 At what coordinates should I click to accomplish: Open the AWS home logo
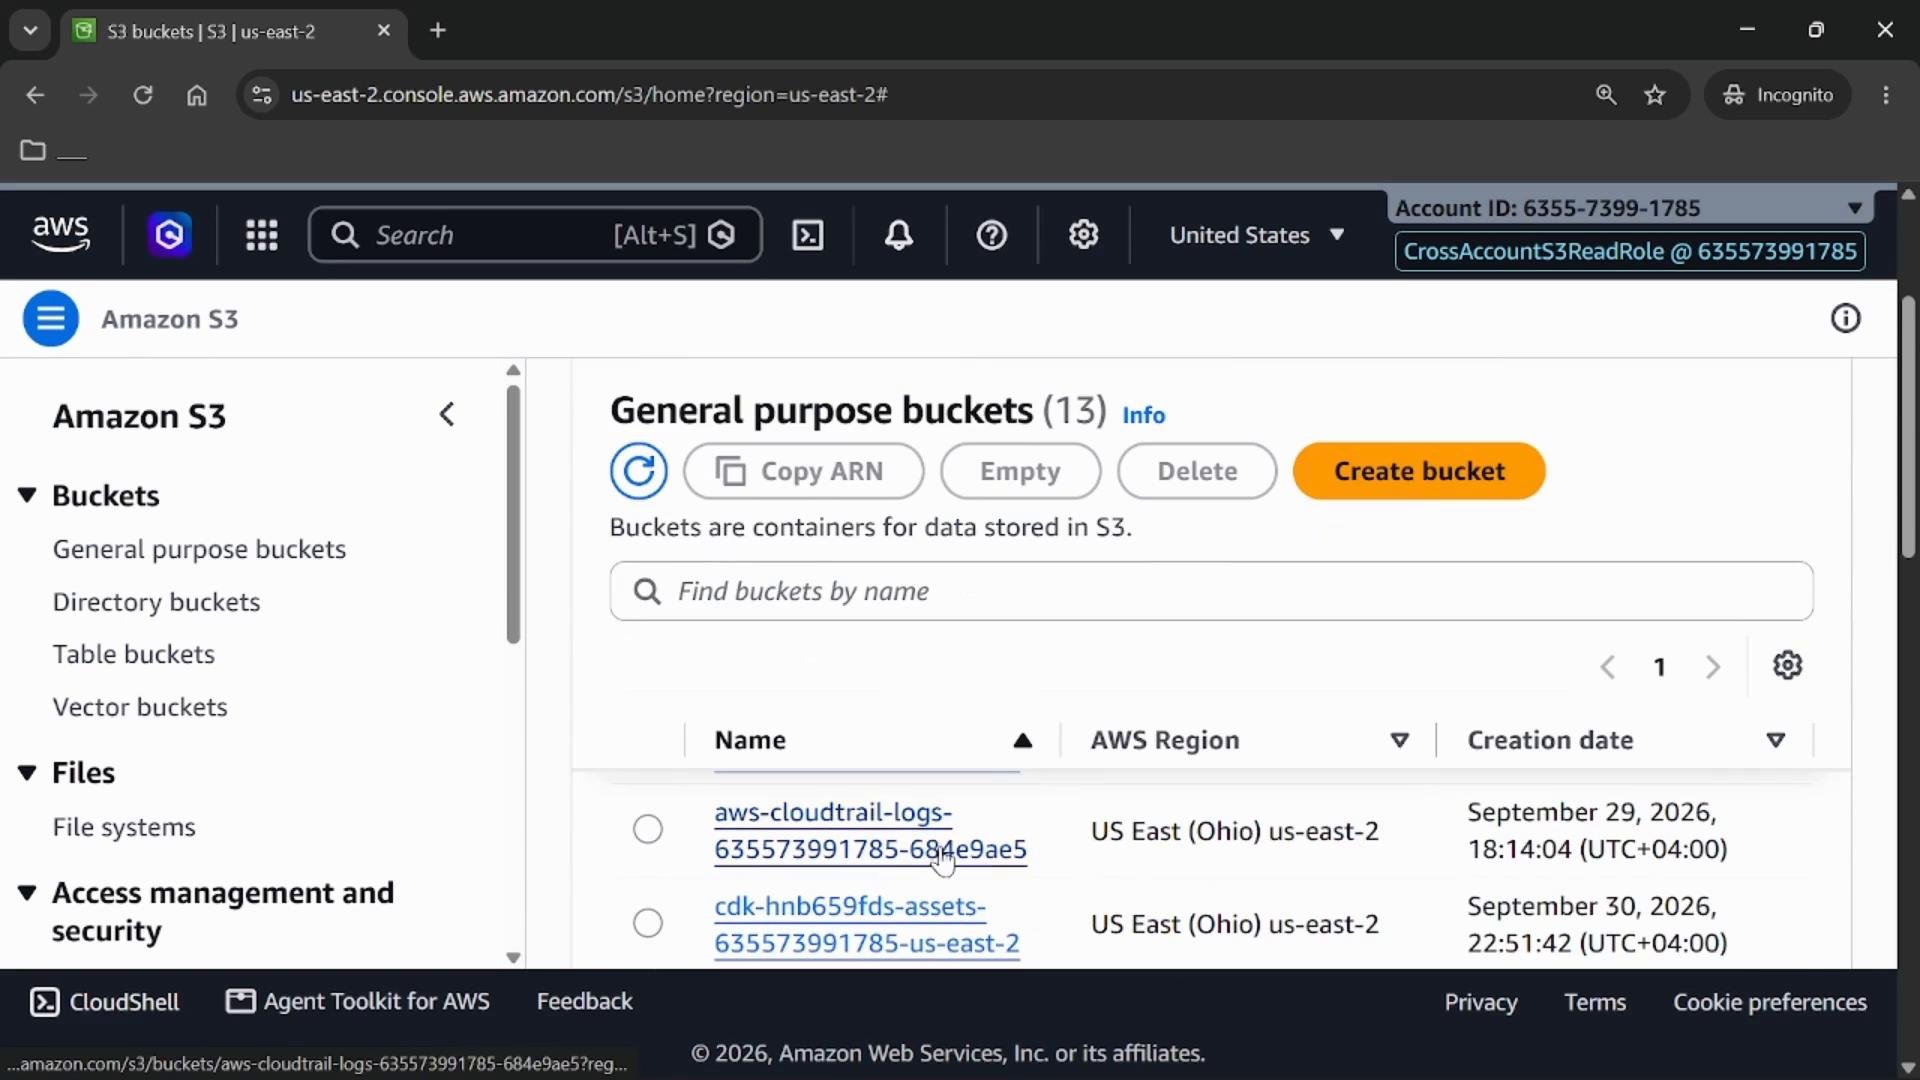61,234
